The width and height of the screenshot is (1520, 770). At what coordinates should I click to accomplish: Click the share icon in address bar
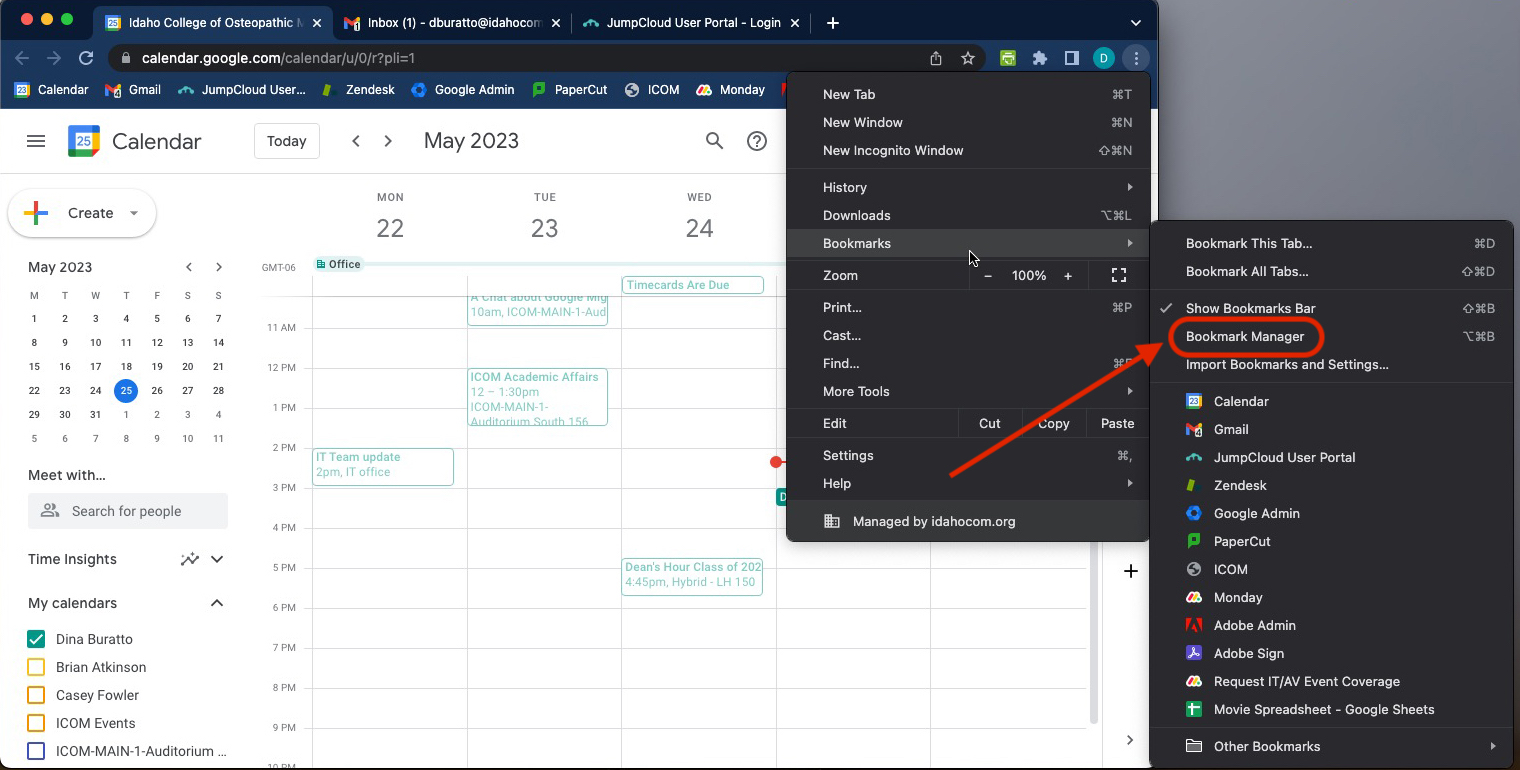(936, 58)
